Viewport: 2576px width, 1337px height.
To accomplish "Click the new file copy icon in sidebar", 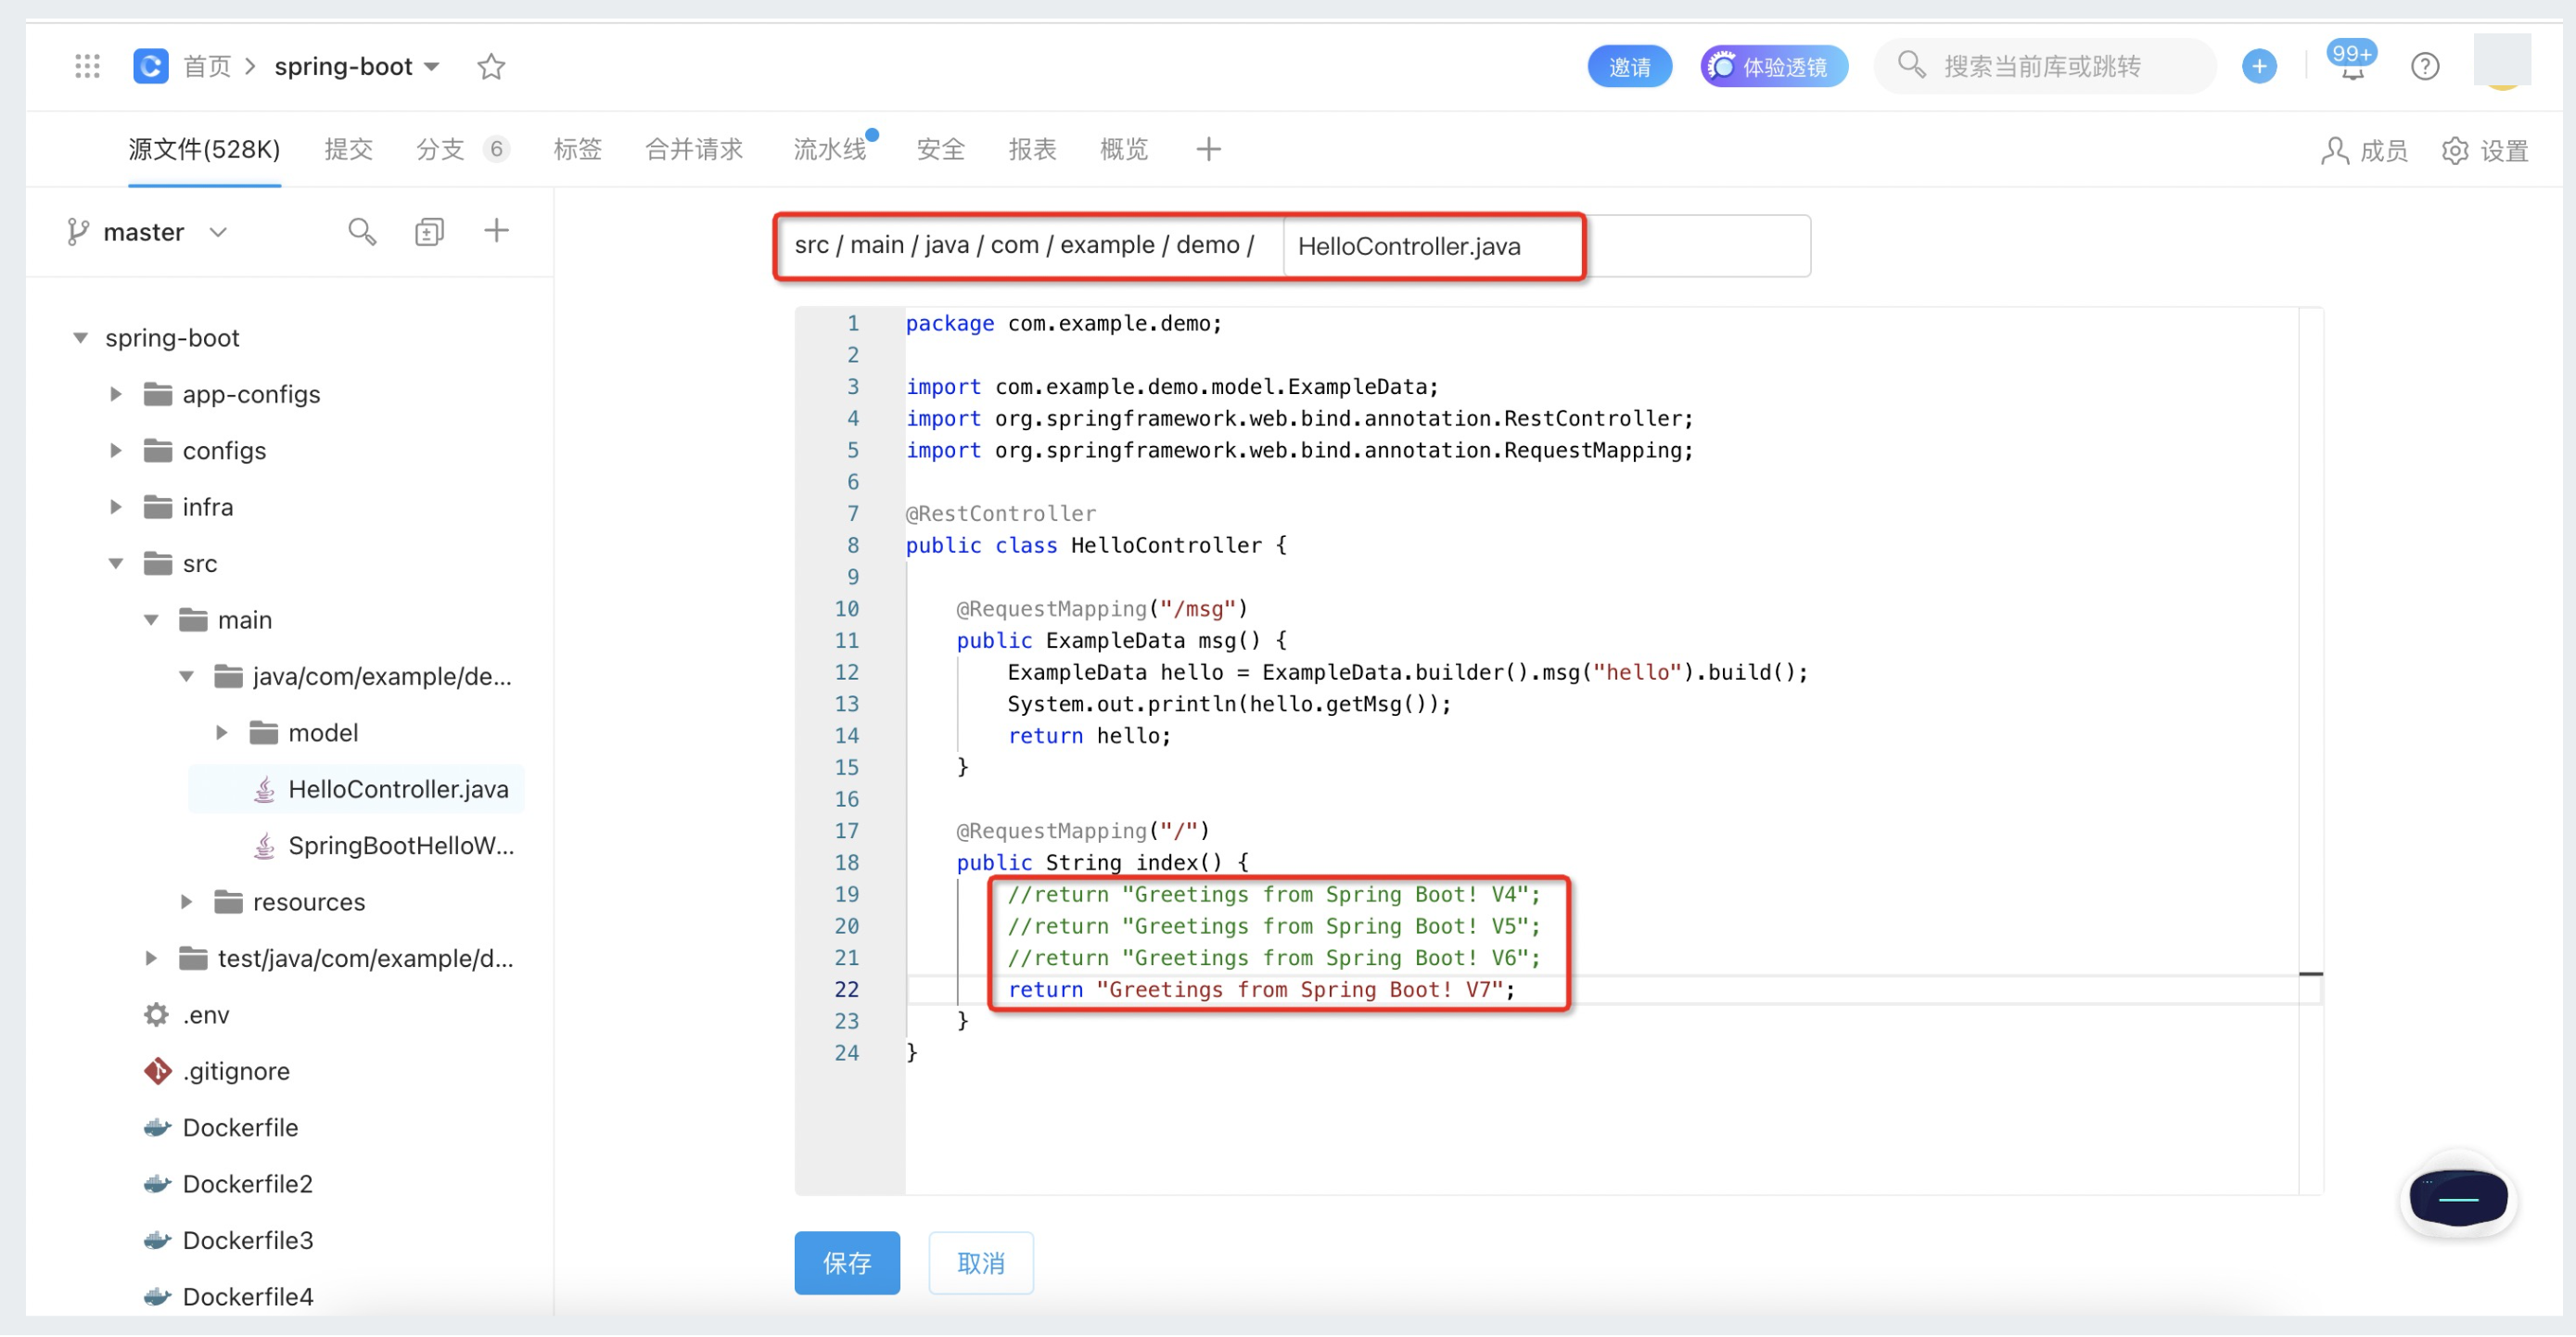I will pos(429,232).
